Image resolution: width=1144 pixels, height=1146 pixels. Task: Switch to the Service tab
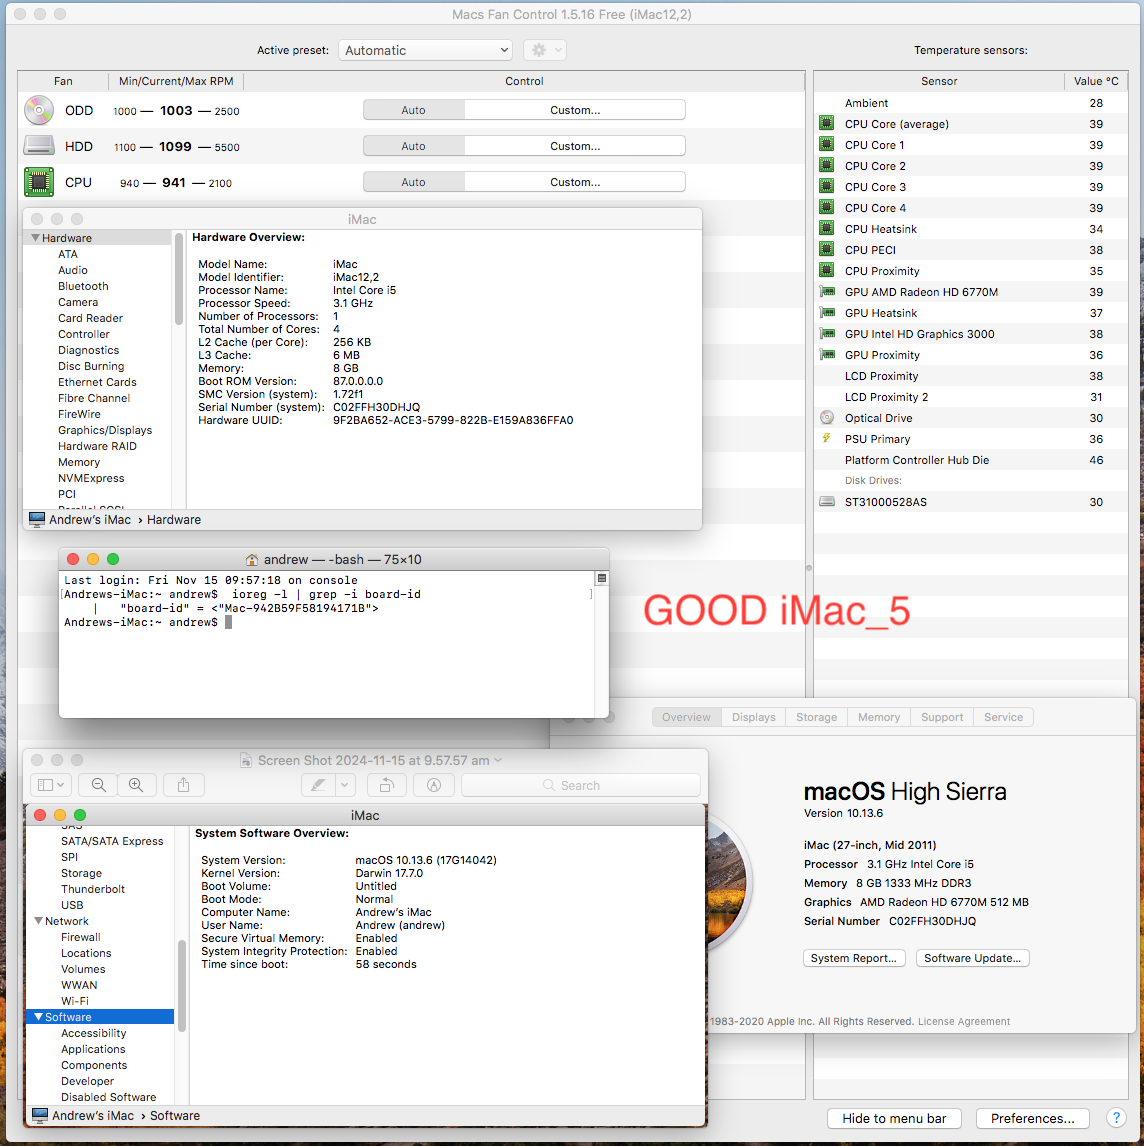[x=1003, y=717]
